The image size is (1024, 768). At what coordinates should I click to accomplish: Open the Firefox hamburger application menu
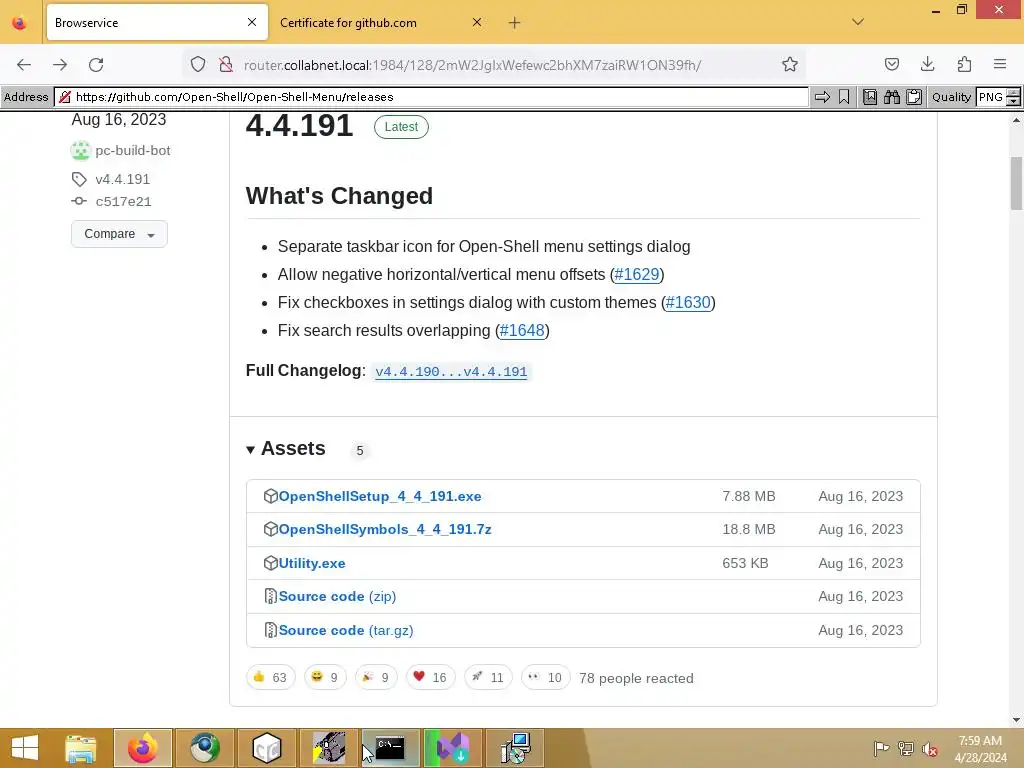(x=1000, y=64)
